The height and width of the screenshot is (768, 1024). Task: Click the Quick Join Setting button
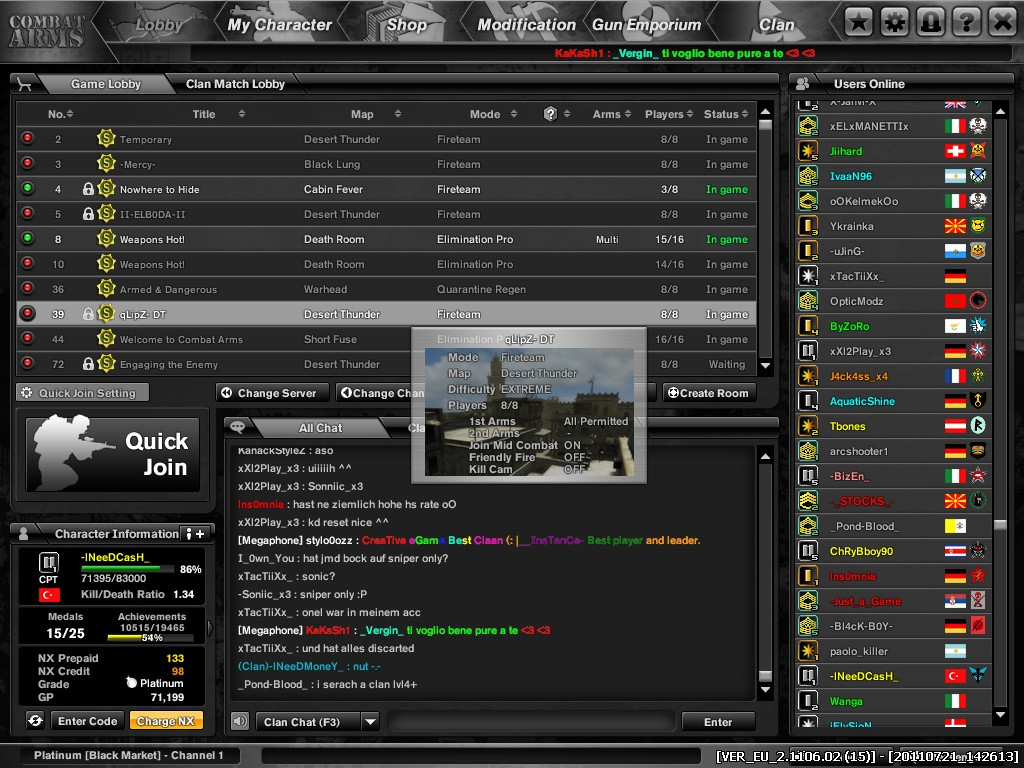click(82, 392)
